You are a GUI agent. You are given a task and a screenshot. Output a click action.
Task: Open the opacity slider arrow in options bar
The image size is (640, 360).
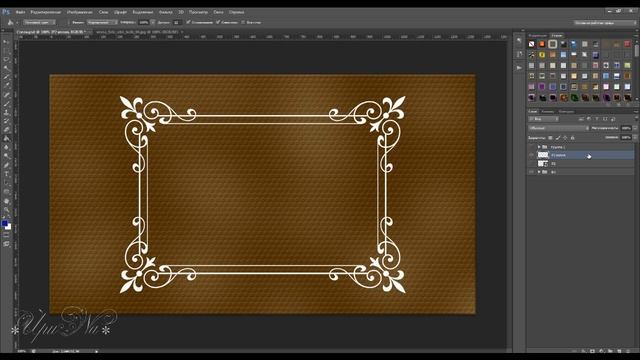pos(153,22)
